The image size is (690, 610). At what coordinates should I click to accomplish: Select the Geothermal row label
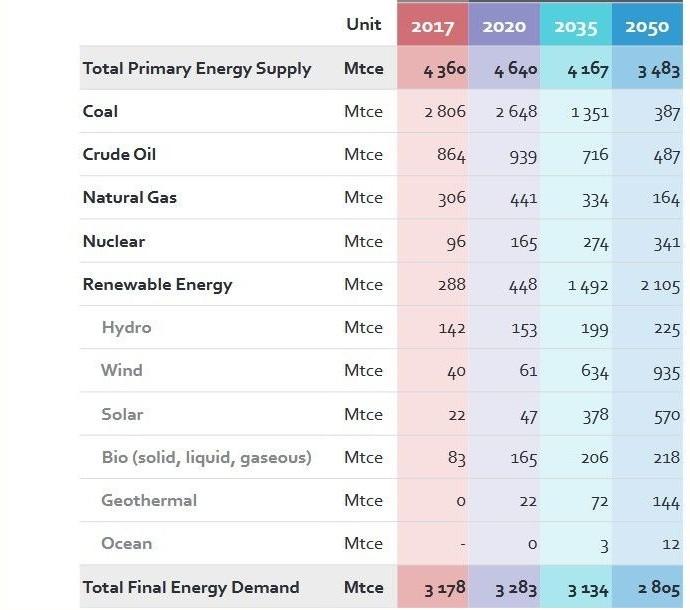[x=149, y=500]
